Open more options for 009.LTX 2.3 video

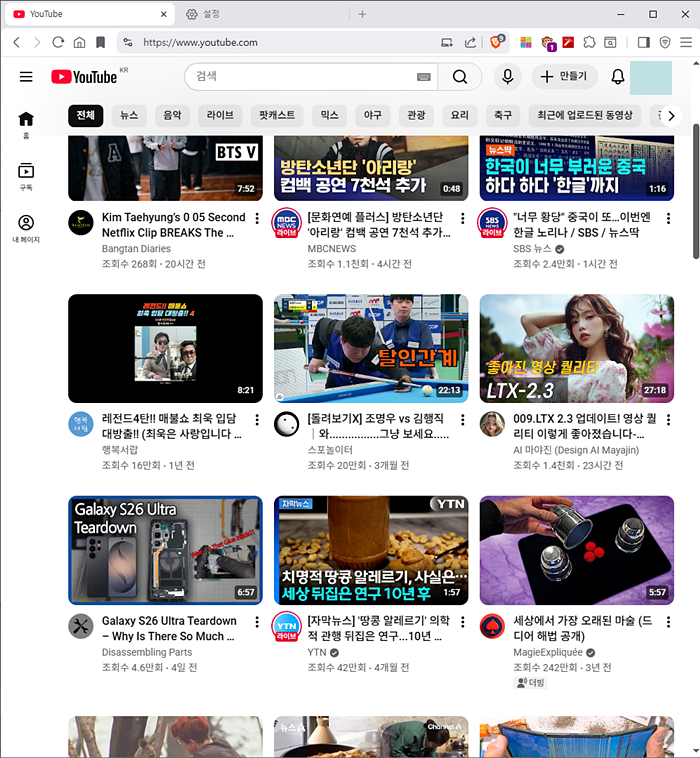(669, 420)
